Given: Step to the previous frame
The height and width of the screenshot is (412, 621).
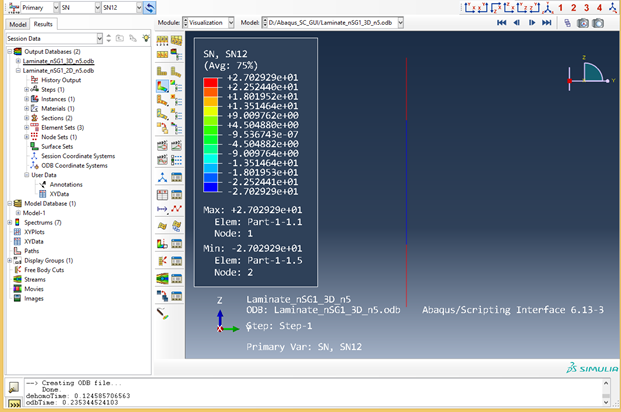Looking at the screenshot, I should (x=516, y=23).
